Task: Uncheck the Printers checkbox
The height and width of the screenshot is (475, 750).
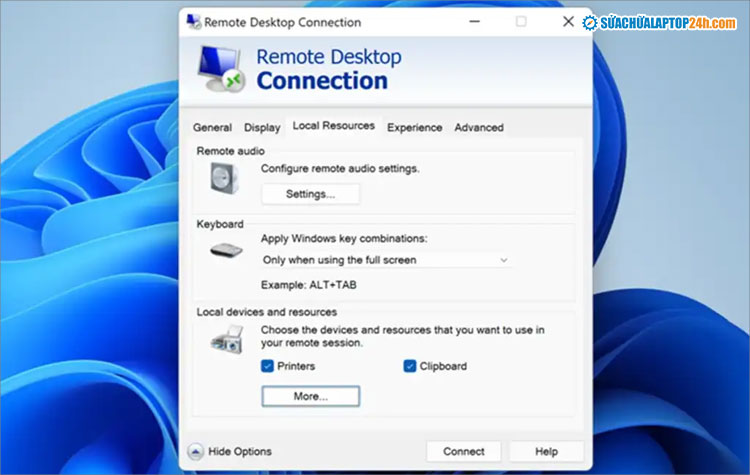Action: point(267,366)
